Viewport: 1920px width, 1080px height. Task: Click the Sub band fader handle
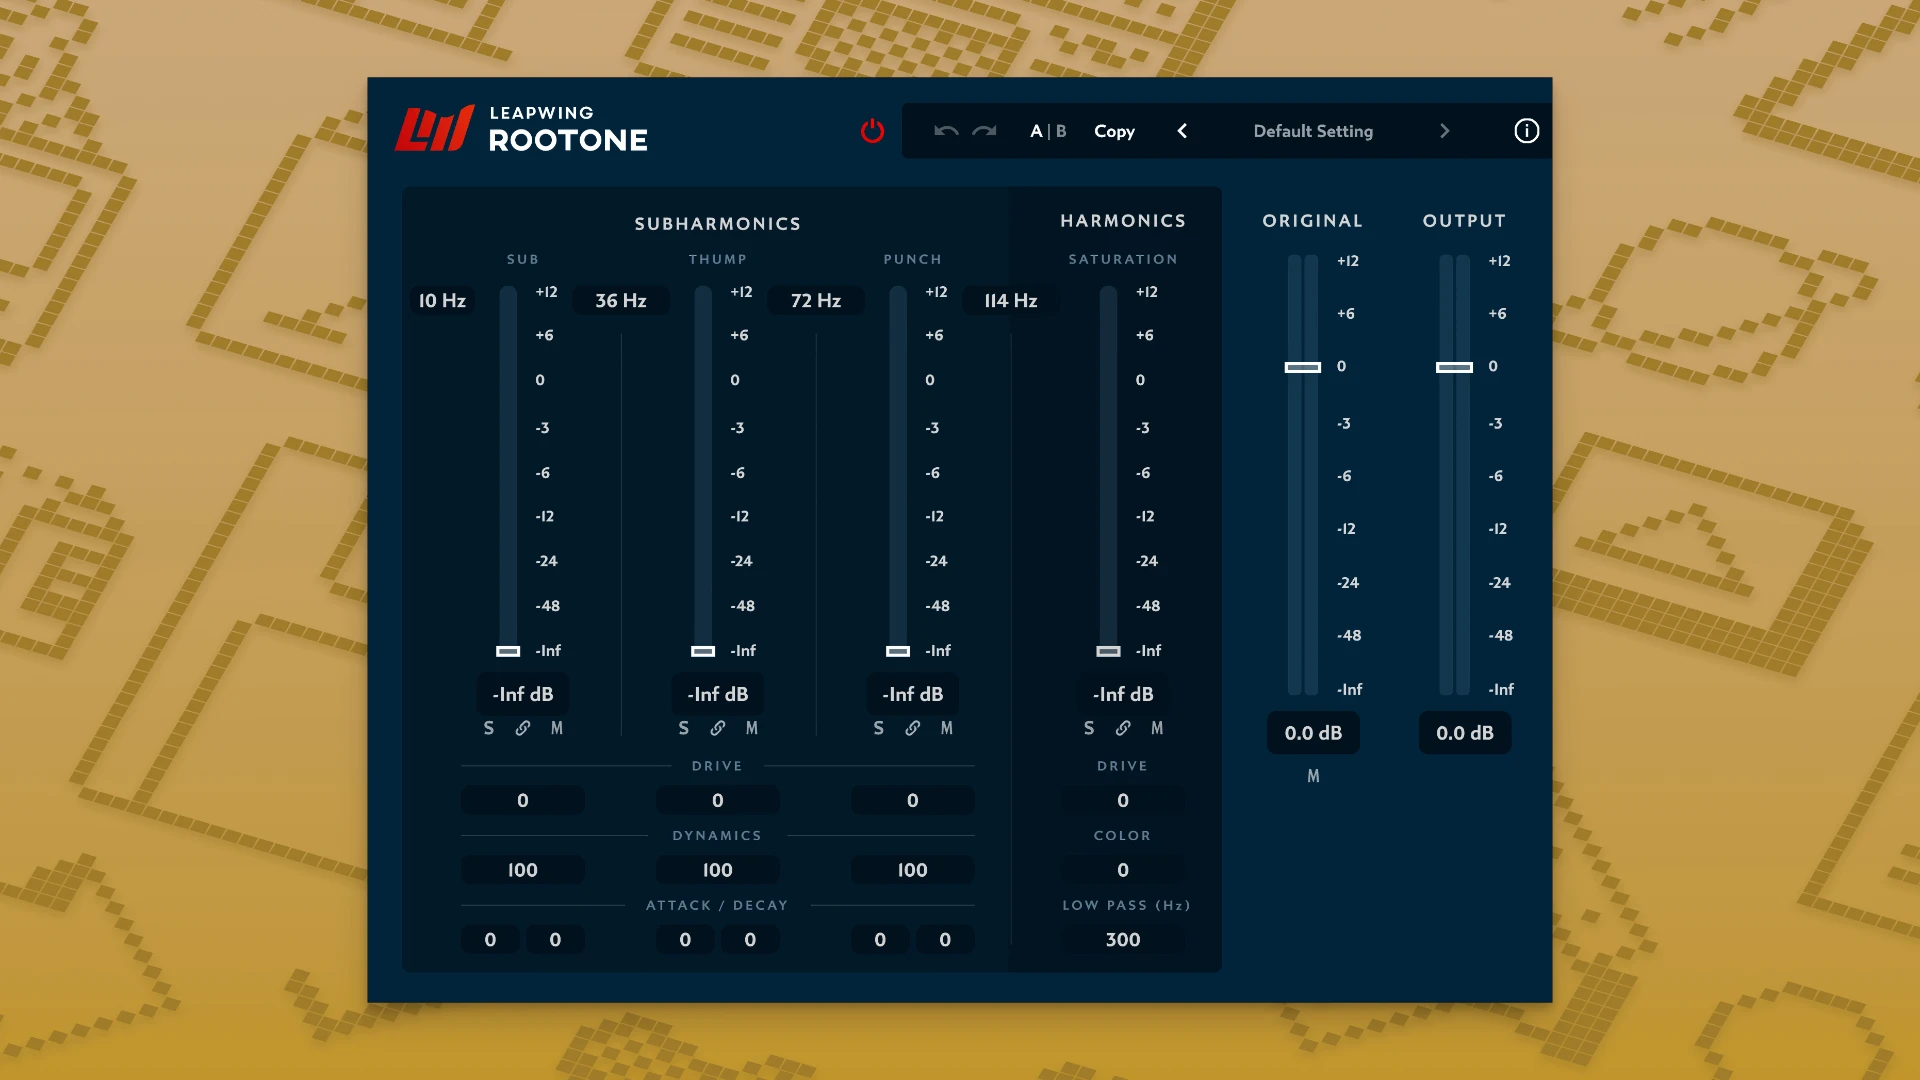508,651
